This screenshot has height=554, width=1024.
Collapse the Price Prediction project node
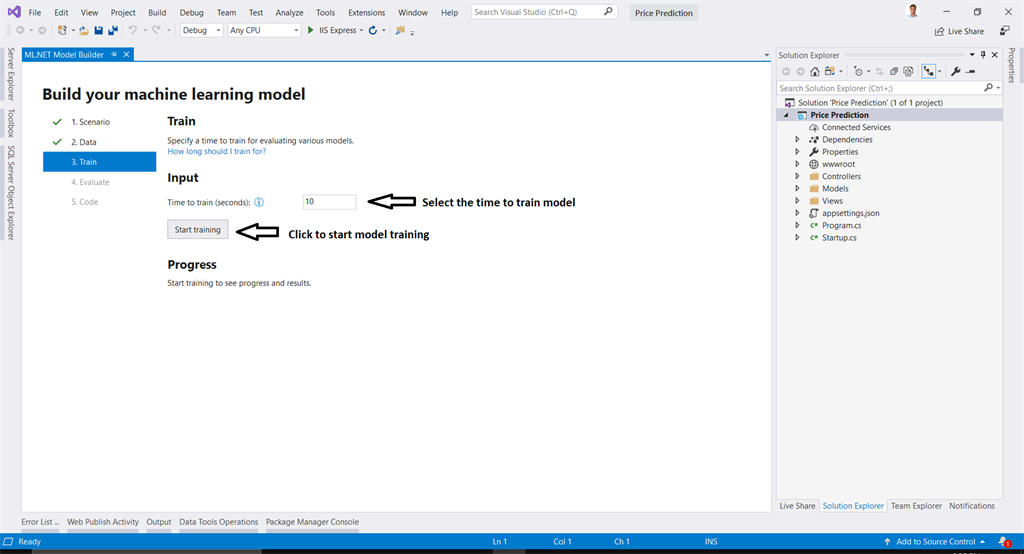point(786,115)
